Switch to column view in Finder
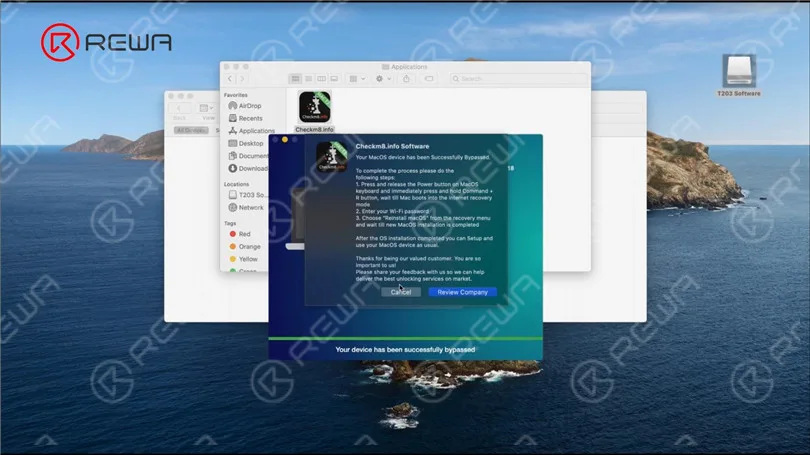Viewport: 810px width, 455px height. [321, 79]
